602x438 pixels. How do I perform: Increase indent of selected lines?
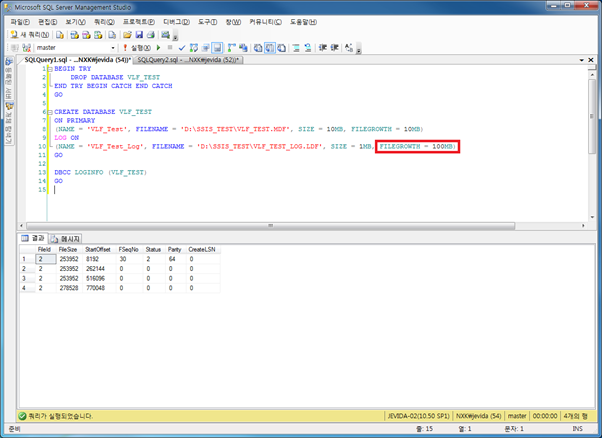tap(334, 48)
